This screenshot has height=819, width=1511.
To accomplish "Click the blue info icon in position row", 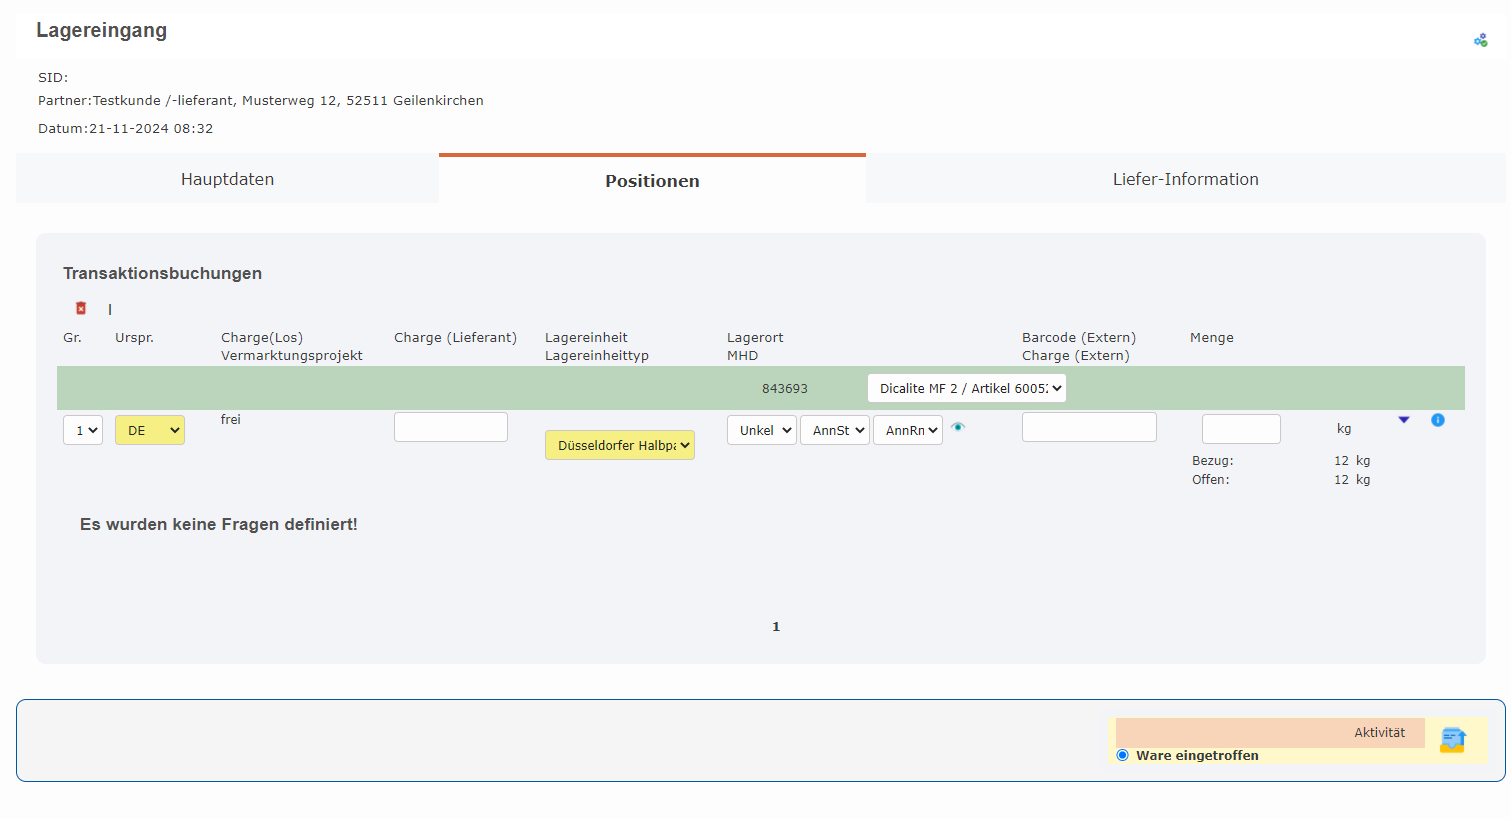I will point(1437,420).
